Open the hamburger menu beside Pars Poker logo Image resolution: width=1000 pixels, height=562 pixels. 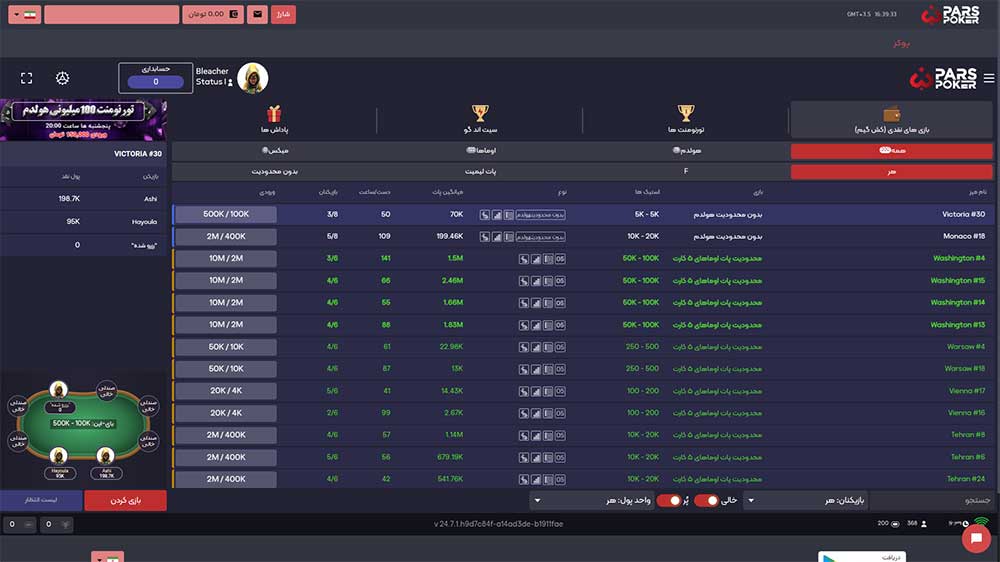pyautogui.click(x=989, y=78)
